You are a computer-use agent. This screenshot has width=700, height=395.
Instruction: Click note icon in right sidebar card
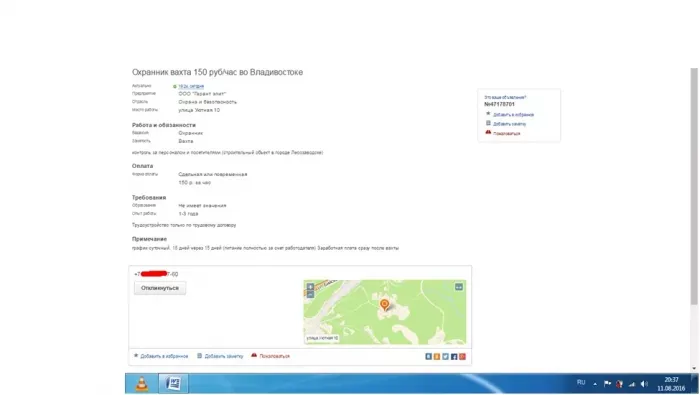pos(488,123)
